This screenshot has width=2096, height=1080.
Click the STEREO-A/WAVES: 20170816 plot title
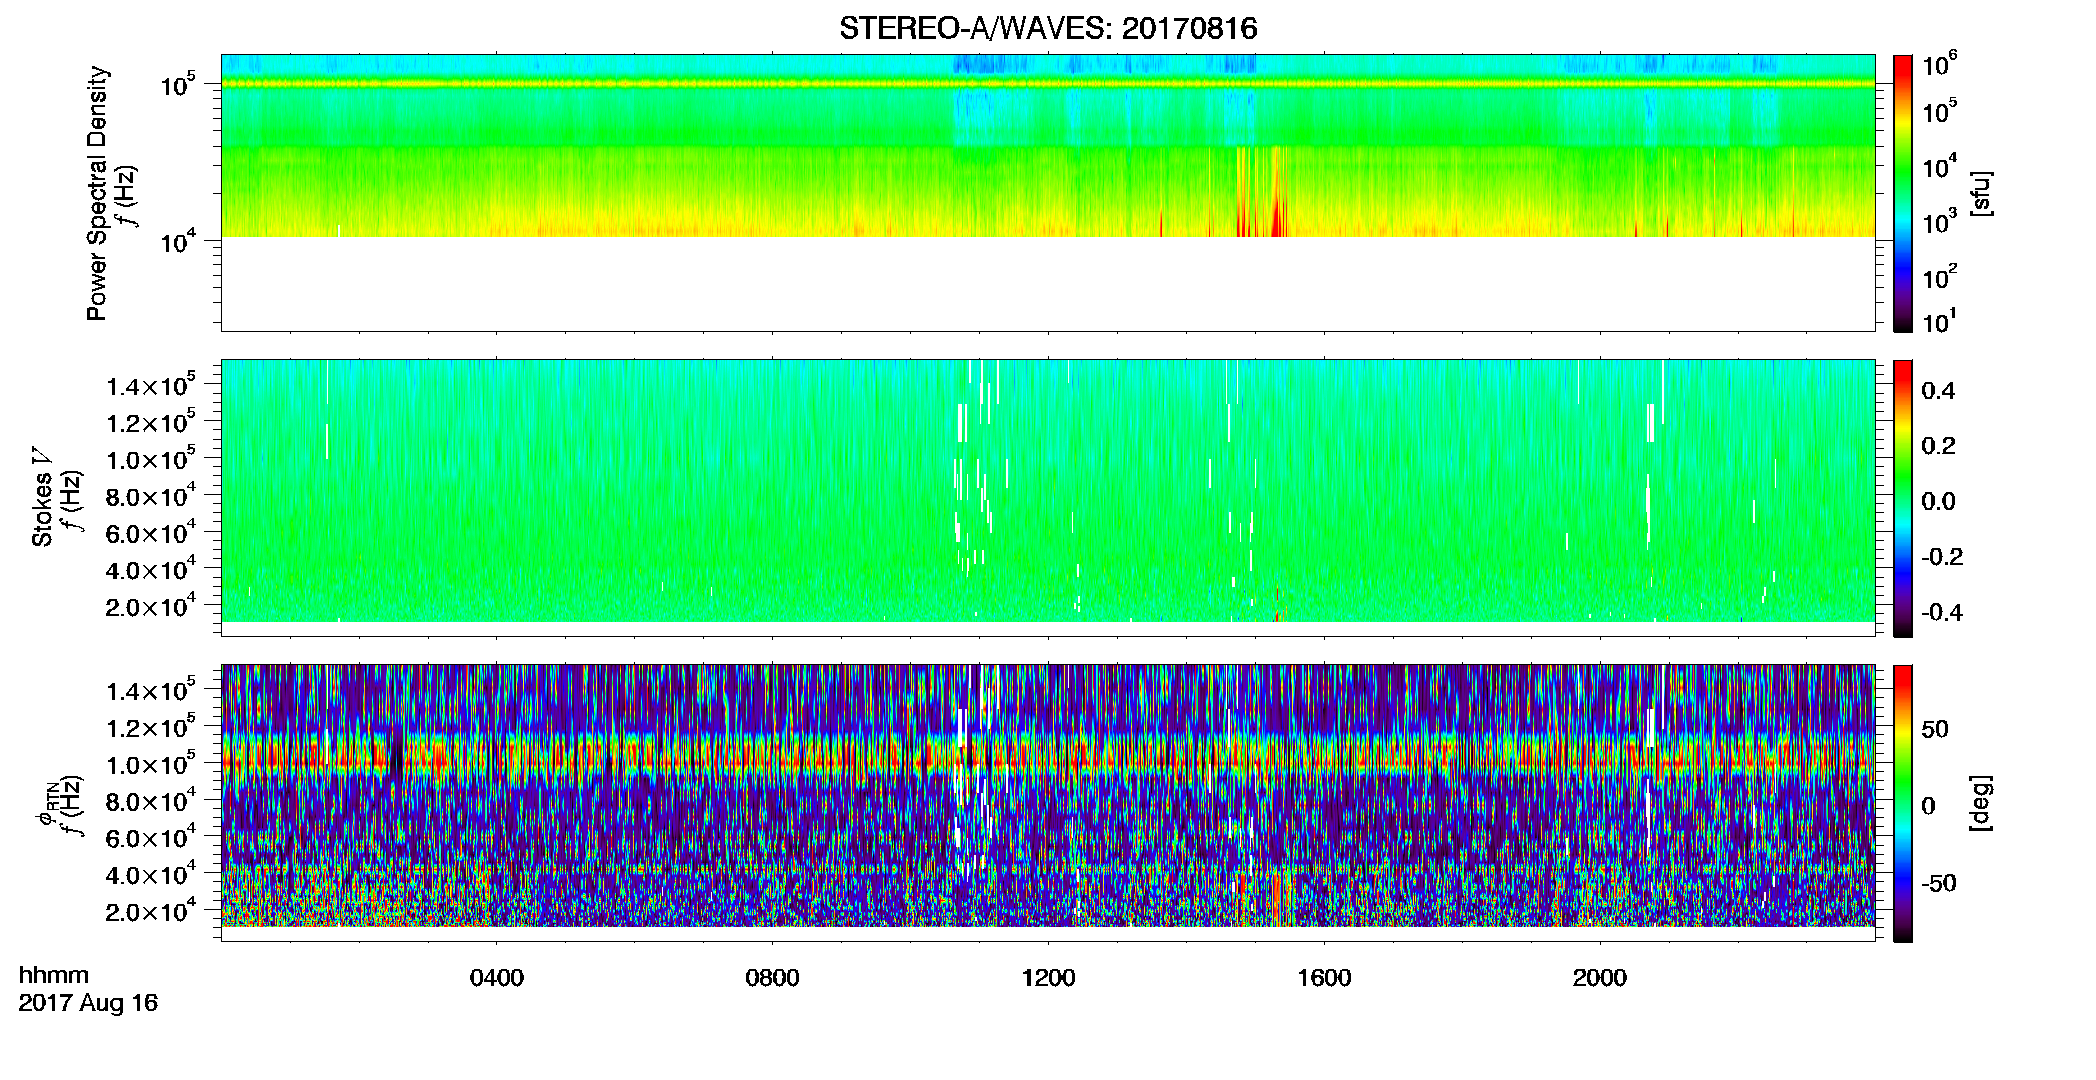1048,28
